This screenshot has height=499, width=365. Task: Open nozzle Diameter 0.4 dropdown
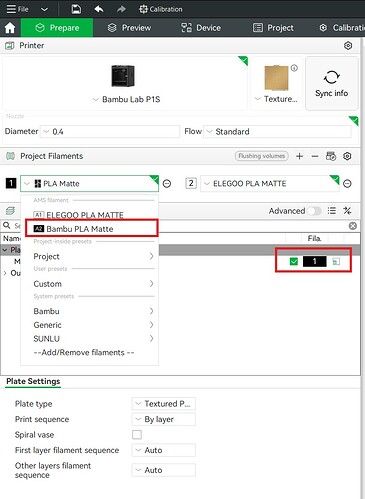(x=110, y=132)
